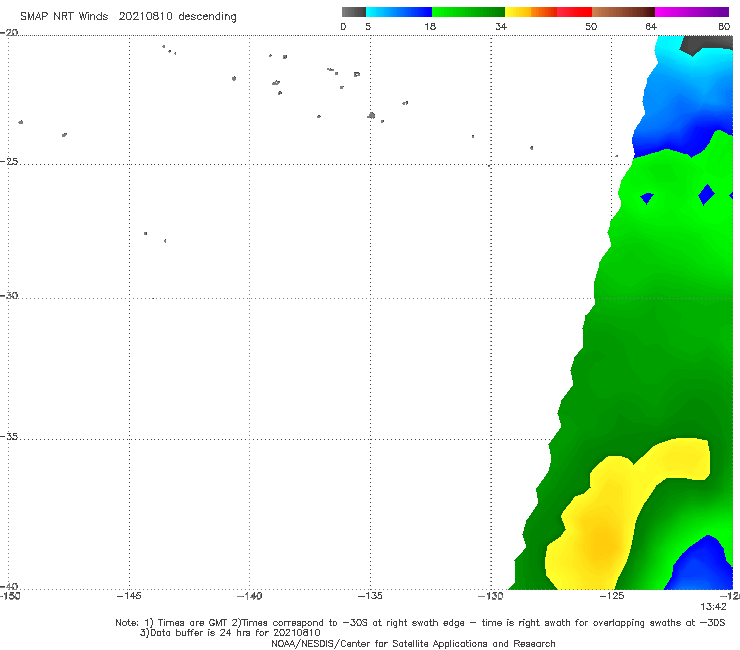The height and width of the screenshot is (650, 740).
Task: Click the 'NOAA/NESDIS/Center for Satellite Applications and Research' credit
Action: [x=413, y=644]
